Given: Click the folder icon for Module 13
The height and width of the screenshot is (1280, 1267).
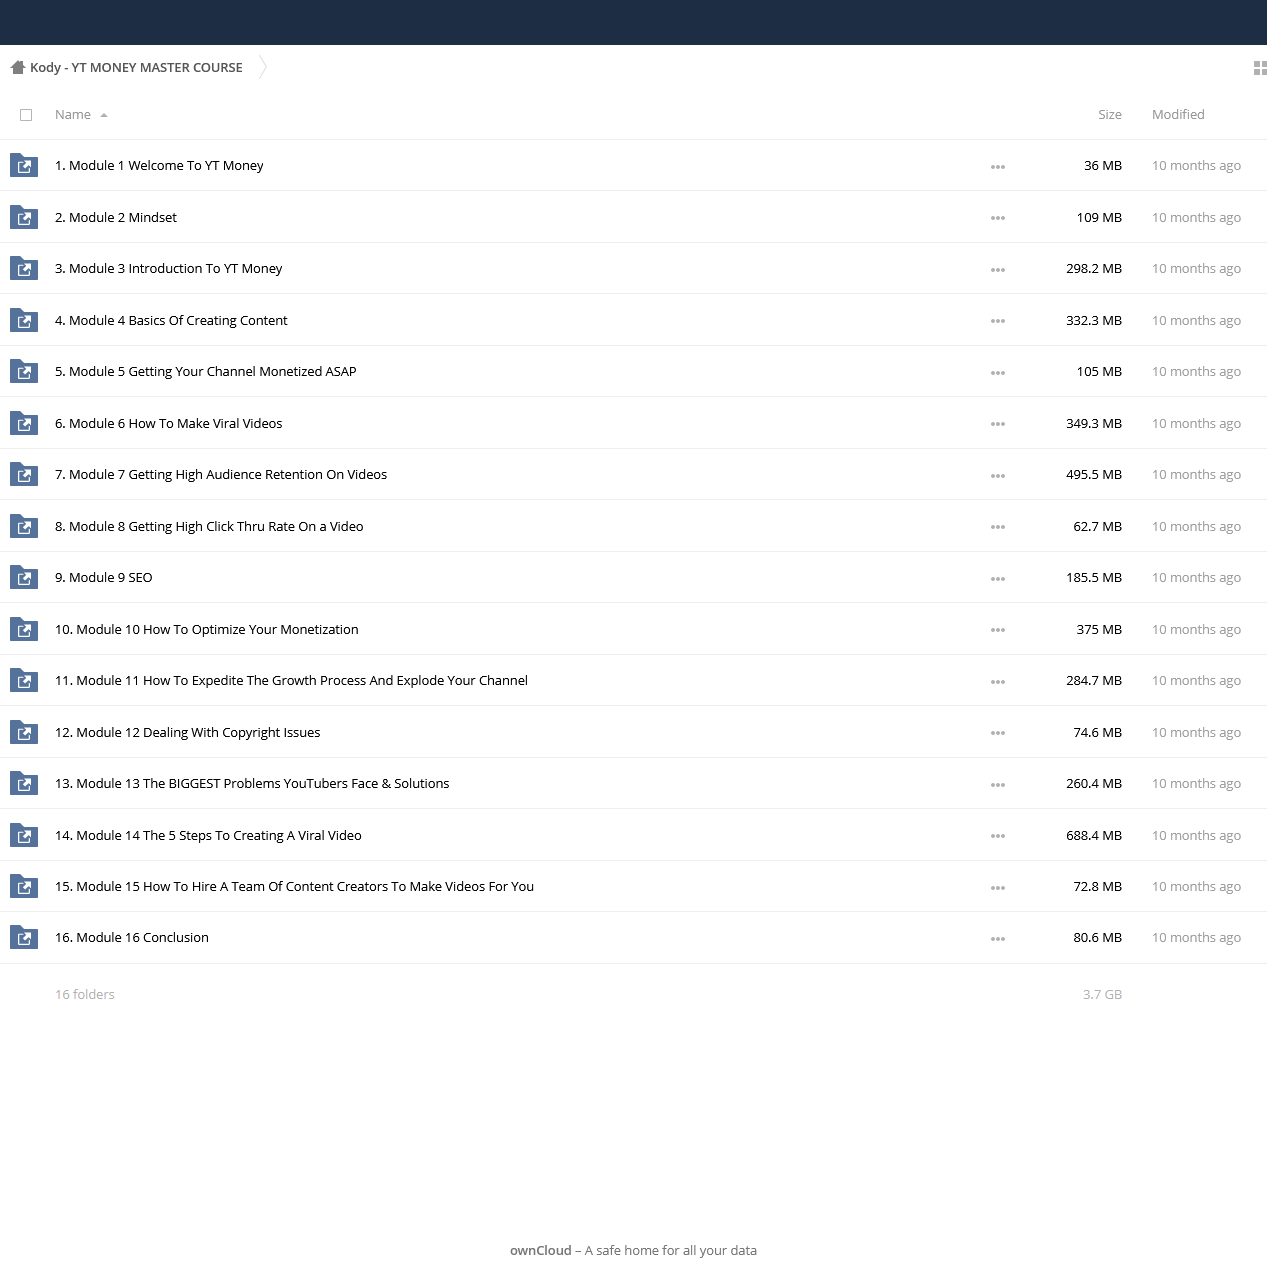Looking at the screenshot, I should pyautogui.click(x=24, y=783).
